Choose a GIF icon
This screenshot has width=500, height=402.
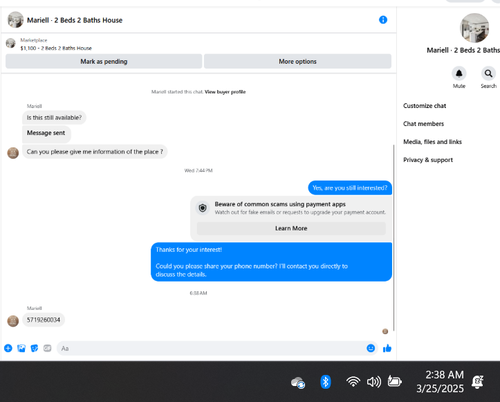coord(47,348)
